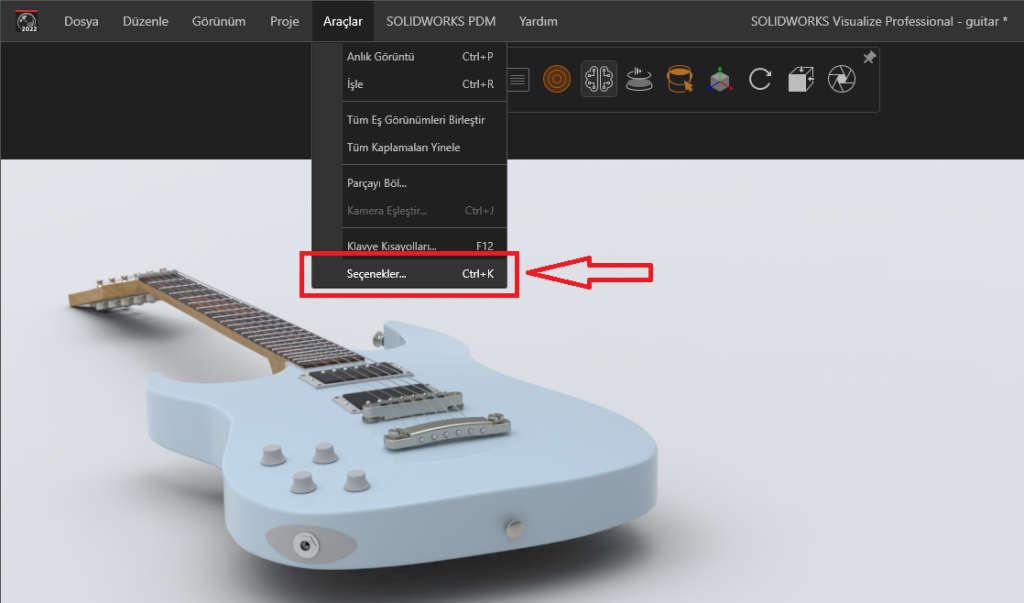Toggle the toolbar pin icon
The width and height of the screenshot is (1024, 603).
pos(869,58)
